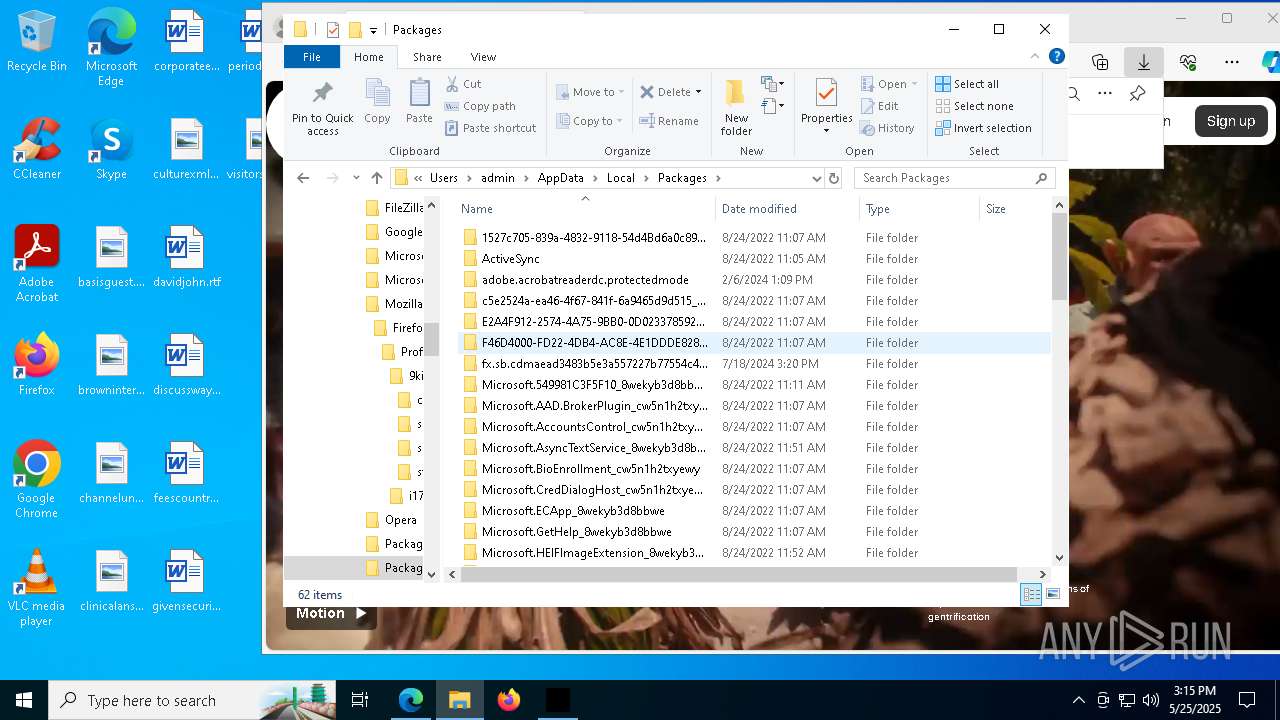Click the red Delete icon
The image size is (1280, 720).
[647, 92]
